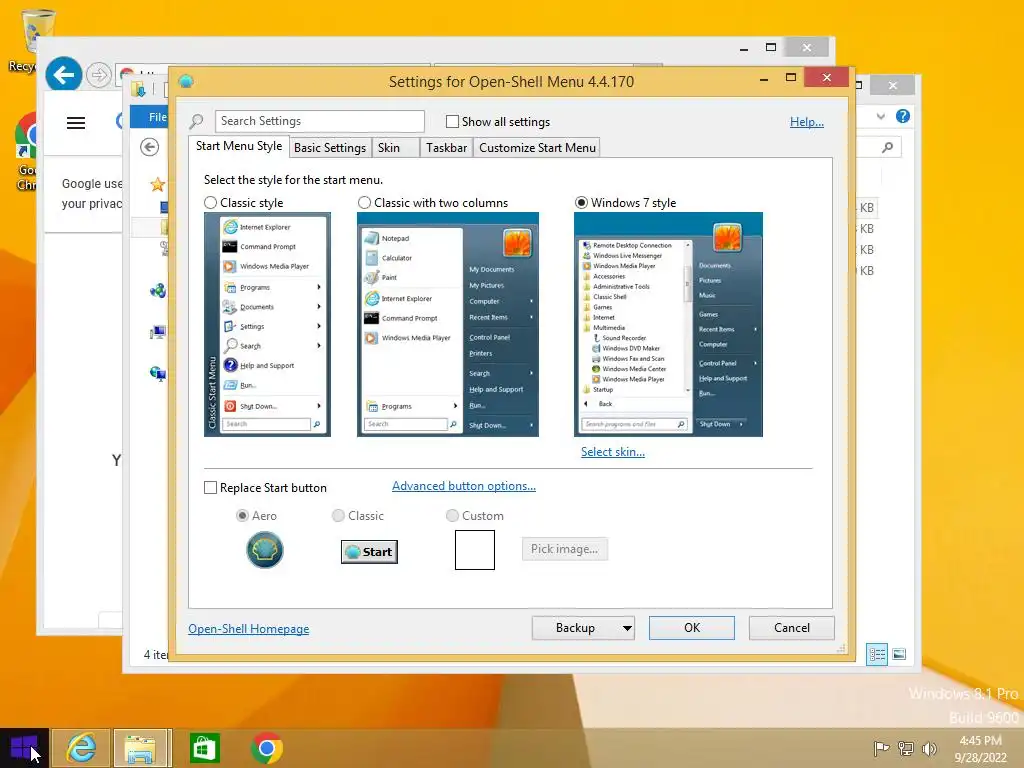Click the Favorites star in Explorer sidebar

click(x=157, y=185)
